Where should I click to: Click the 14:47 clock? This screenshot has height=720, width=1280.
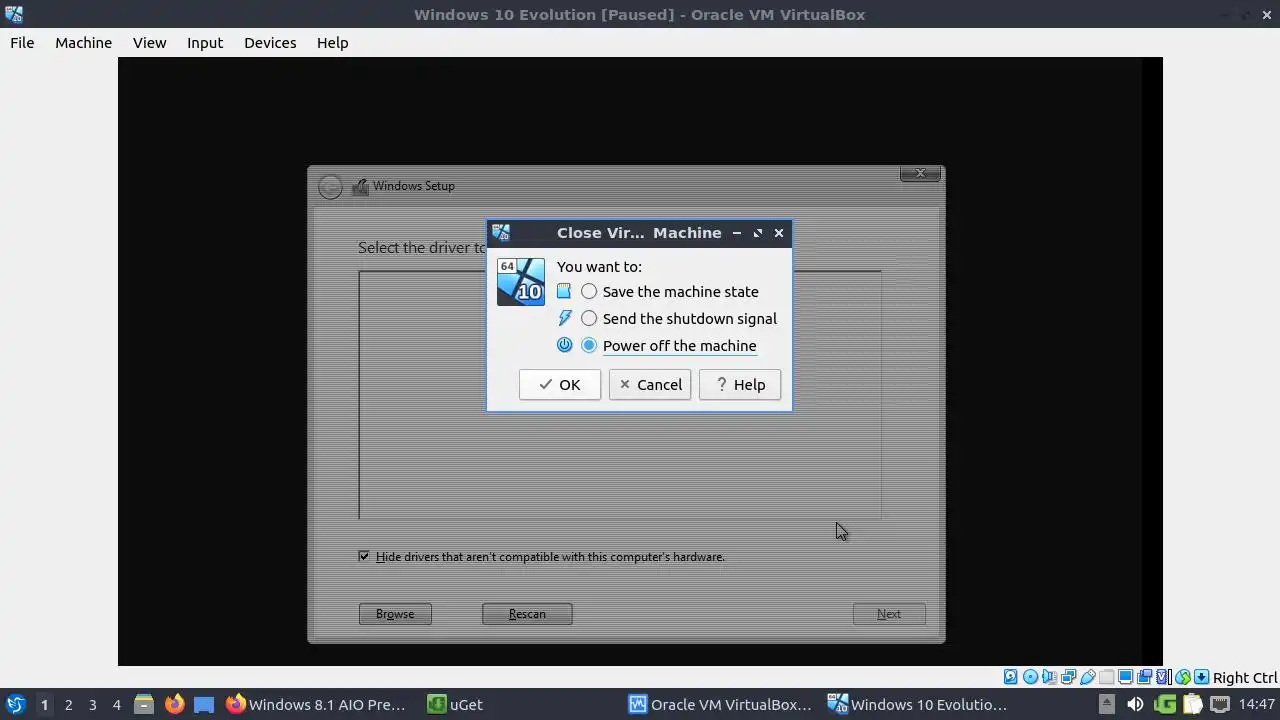[x=1256, y=704]
